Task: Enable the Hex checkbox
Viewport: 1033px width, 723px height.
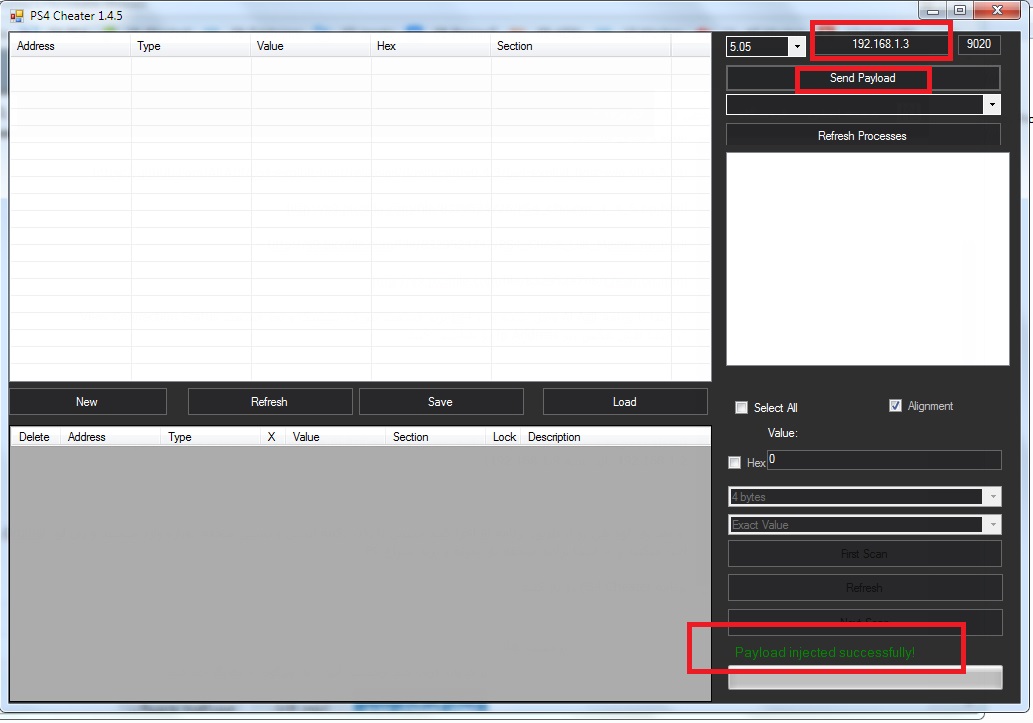Action: pyautogui.click(x=736, y=463)
